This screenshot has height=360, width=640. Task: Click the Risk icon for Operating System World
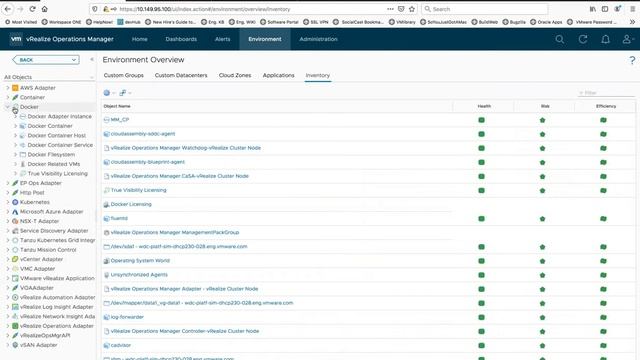[542, 261]
